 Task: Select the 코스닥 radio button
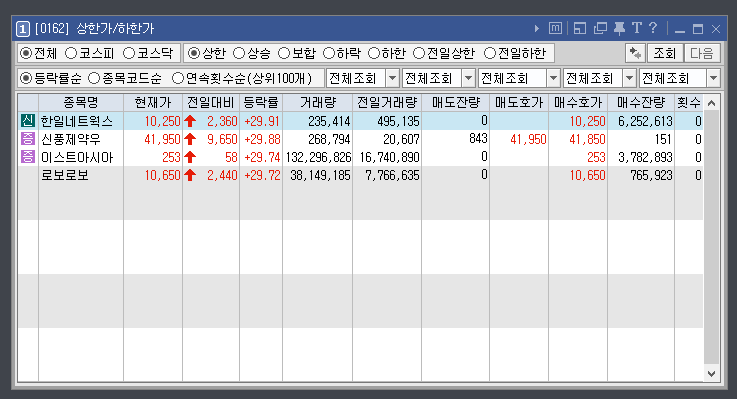(129, 53)
